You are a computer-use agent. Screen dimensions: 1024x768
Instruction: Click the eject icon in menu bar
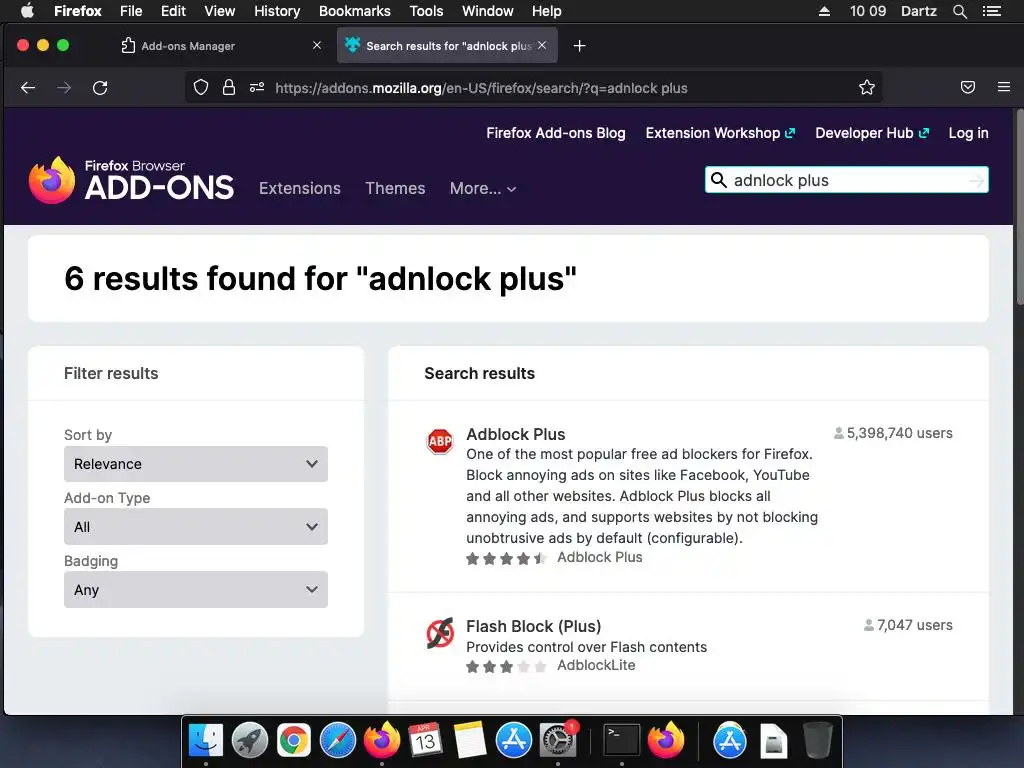[824, 11]
